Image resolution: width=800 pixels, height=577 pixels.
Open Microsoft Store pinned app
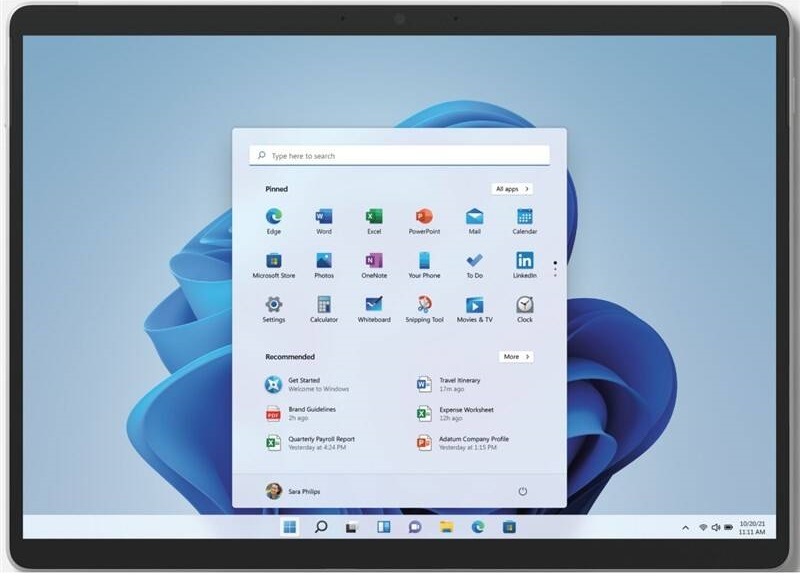(274, 265)
